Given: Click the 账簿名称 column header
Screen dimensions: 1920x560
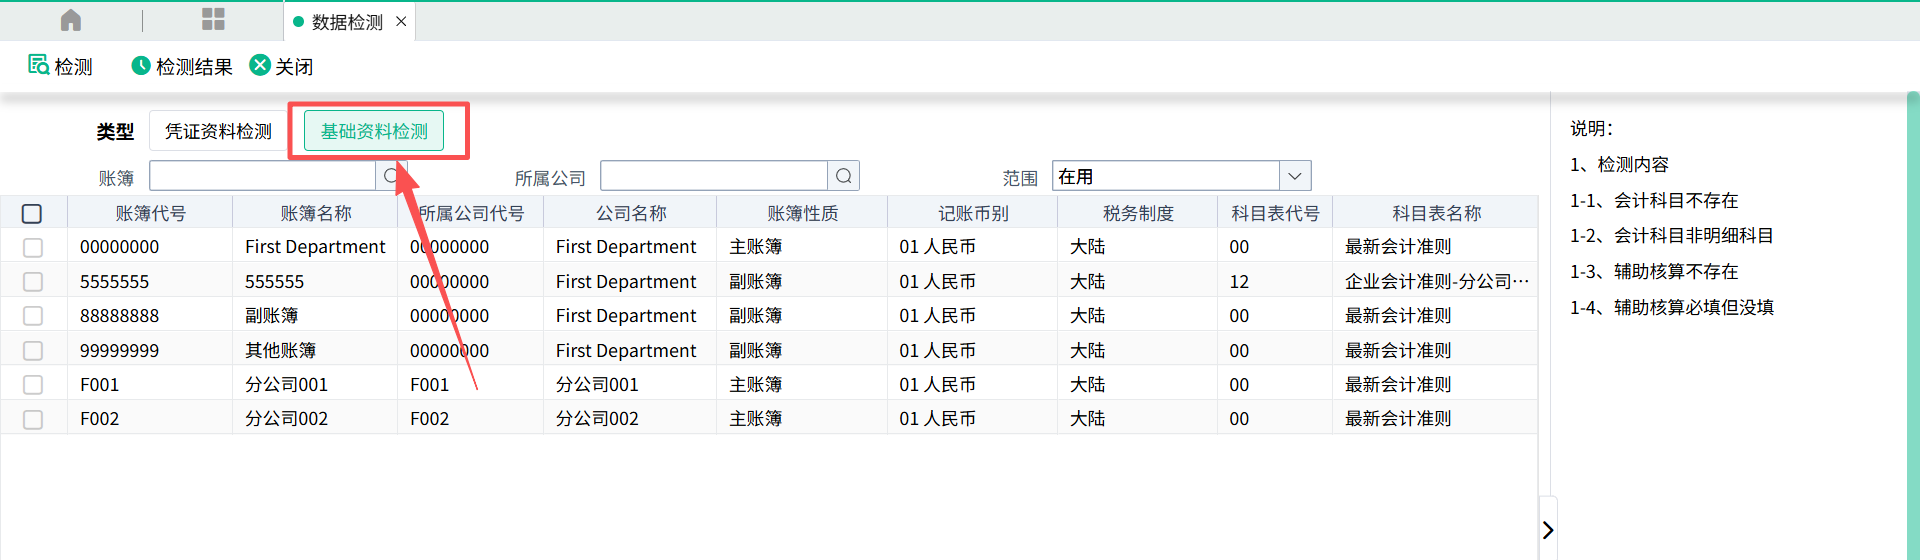Looking at the screenshot, I should (315, 213).
